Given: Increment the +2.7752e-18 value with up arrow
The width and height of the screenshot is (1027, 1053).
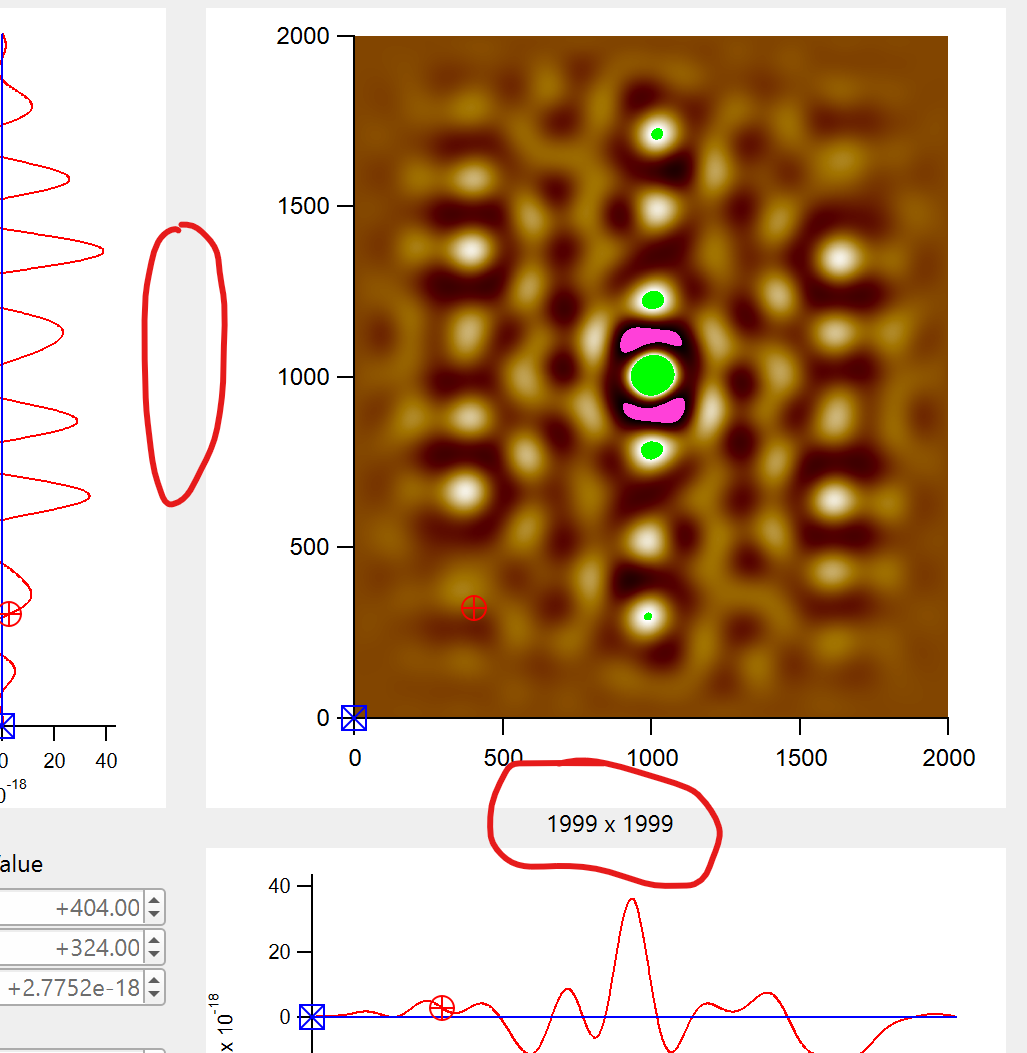Looking at the screenshot, I should pyautogui.click(x=154, y=982).
